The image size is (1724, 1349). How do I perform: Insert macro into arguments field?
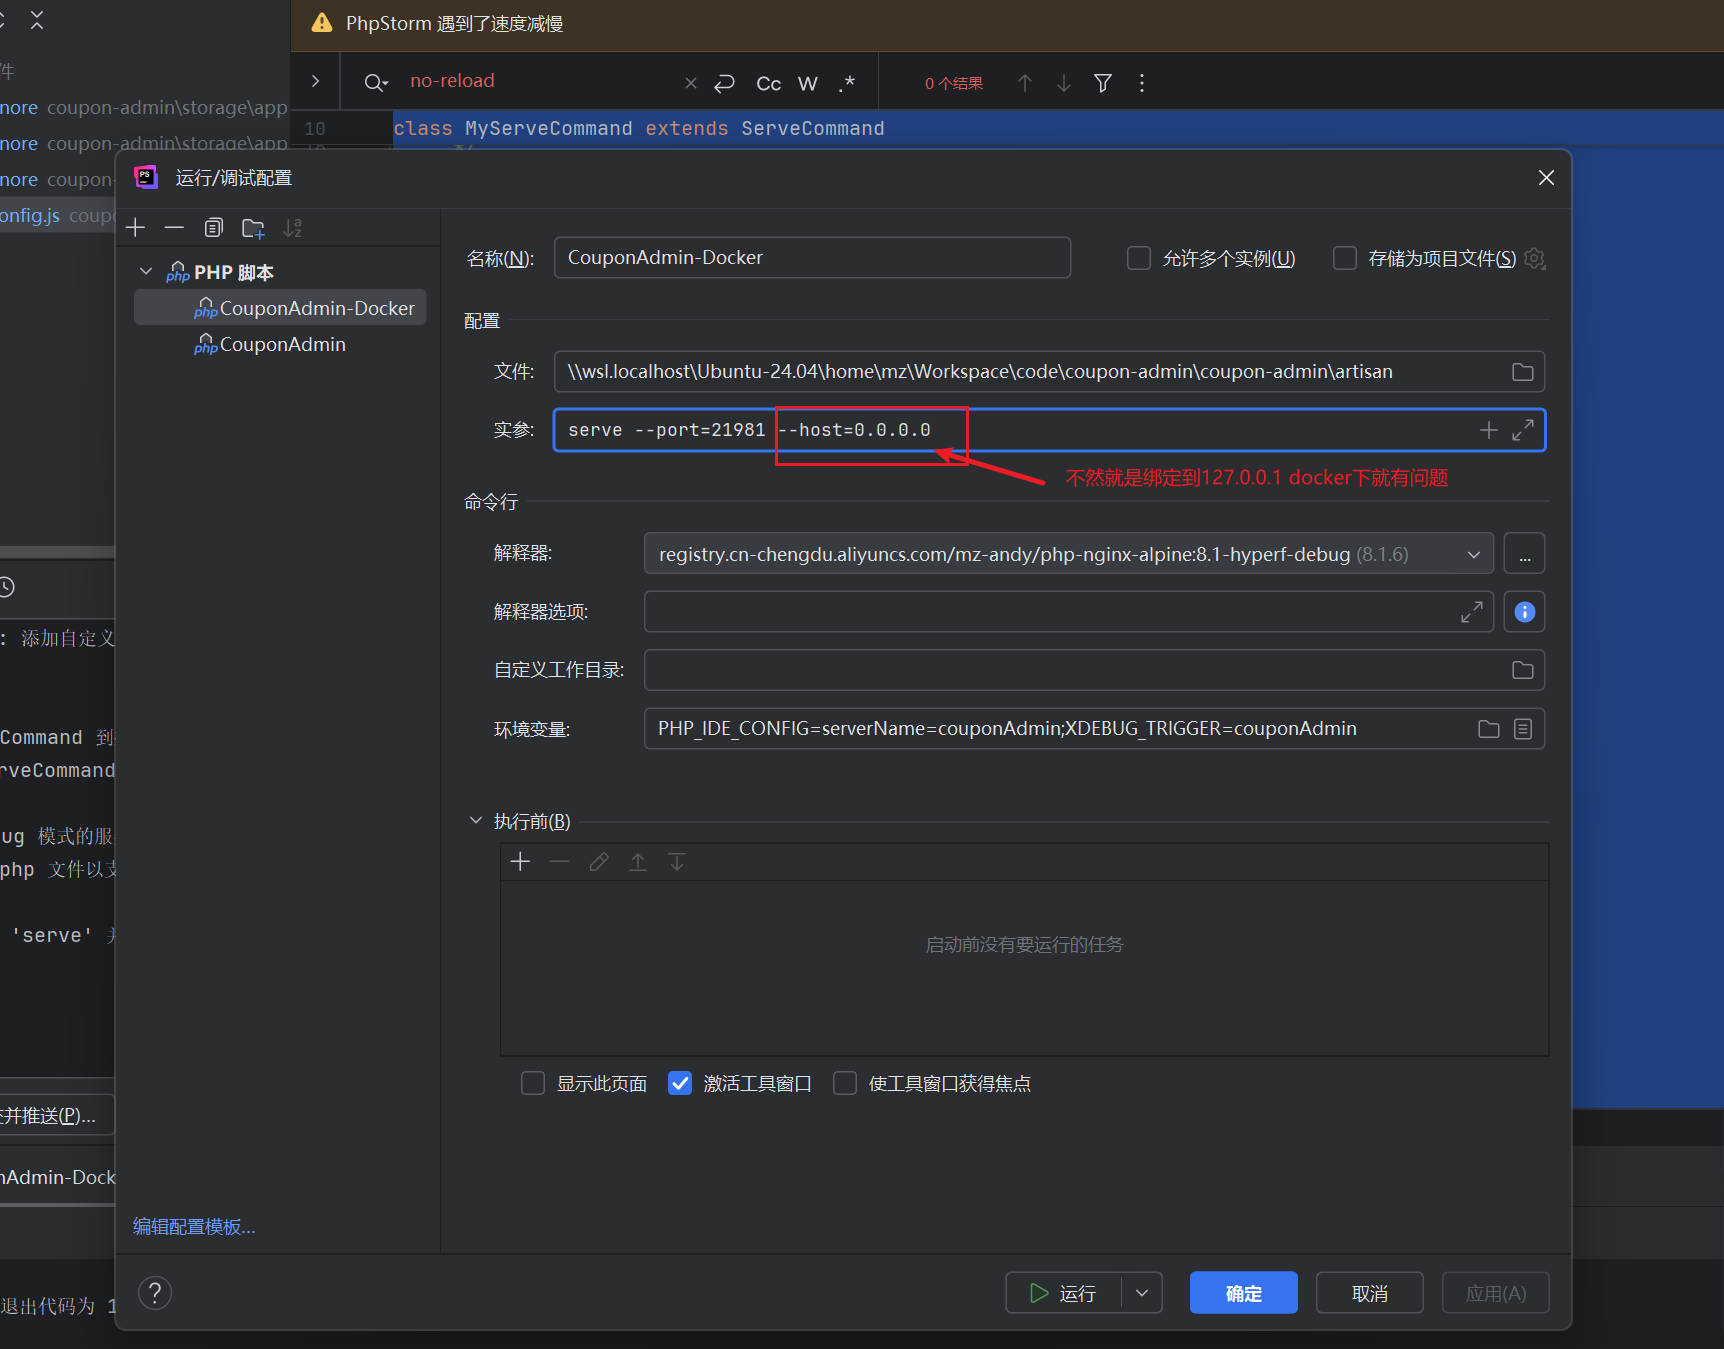click(1488, 430)
